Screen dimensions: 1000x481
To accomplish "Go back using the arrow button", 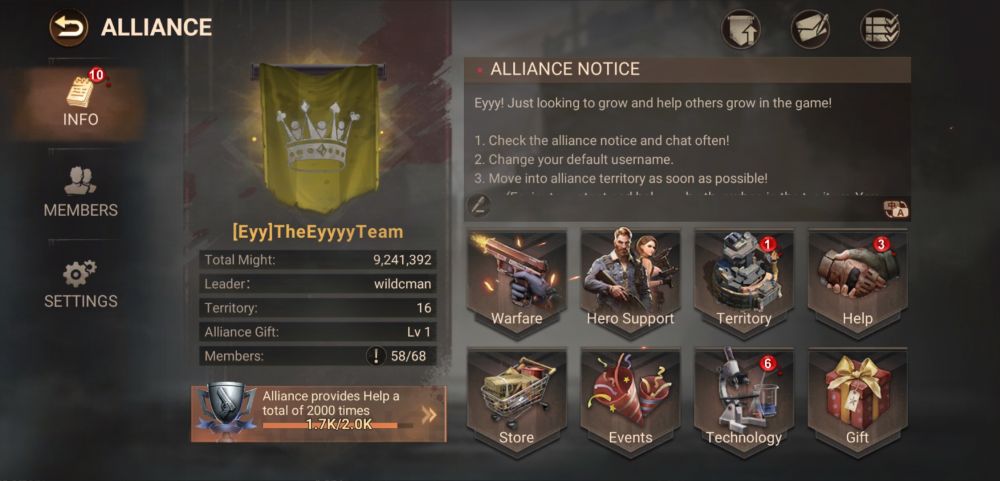I will [68, 27].
